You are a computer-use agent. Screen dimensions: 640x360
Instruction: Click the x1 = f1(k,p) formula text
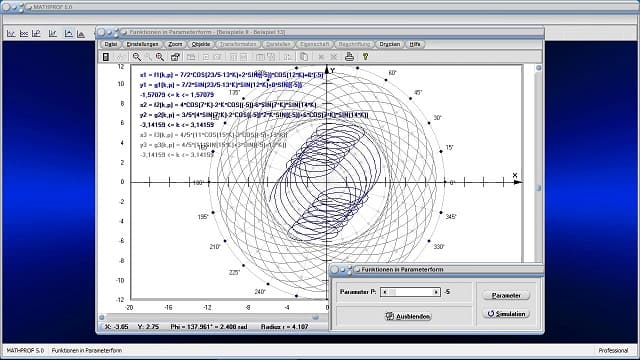tap(231, 75)
